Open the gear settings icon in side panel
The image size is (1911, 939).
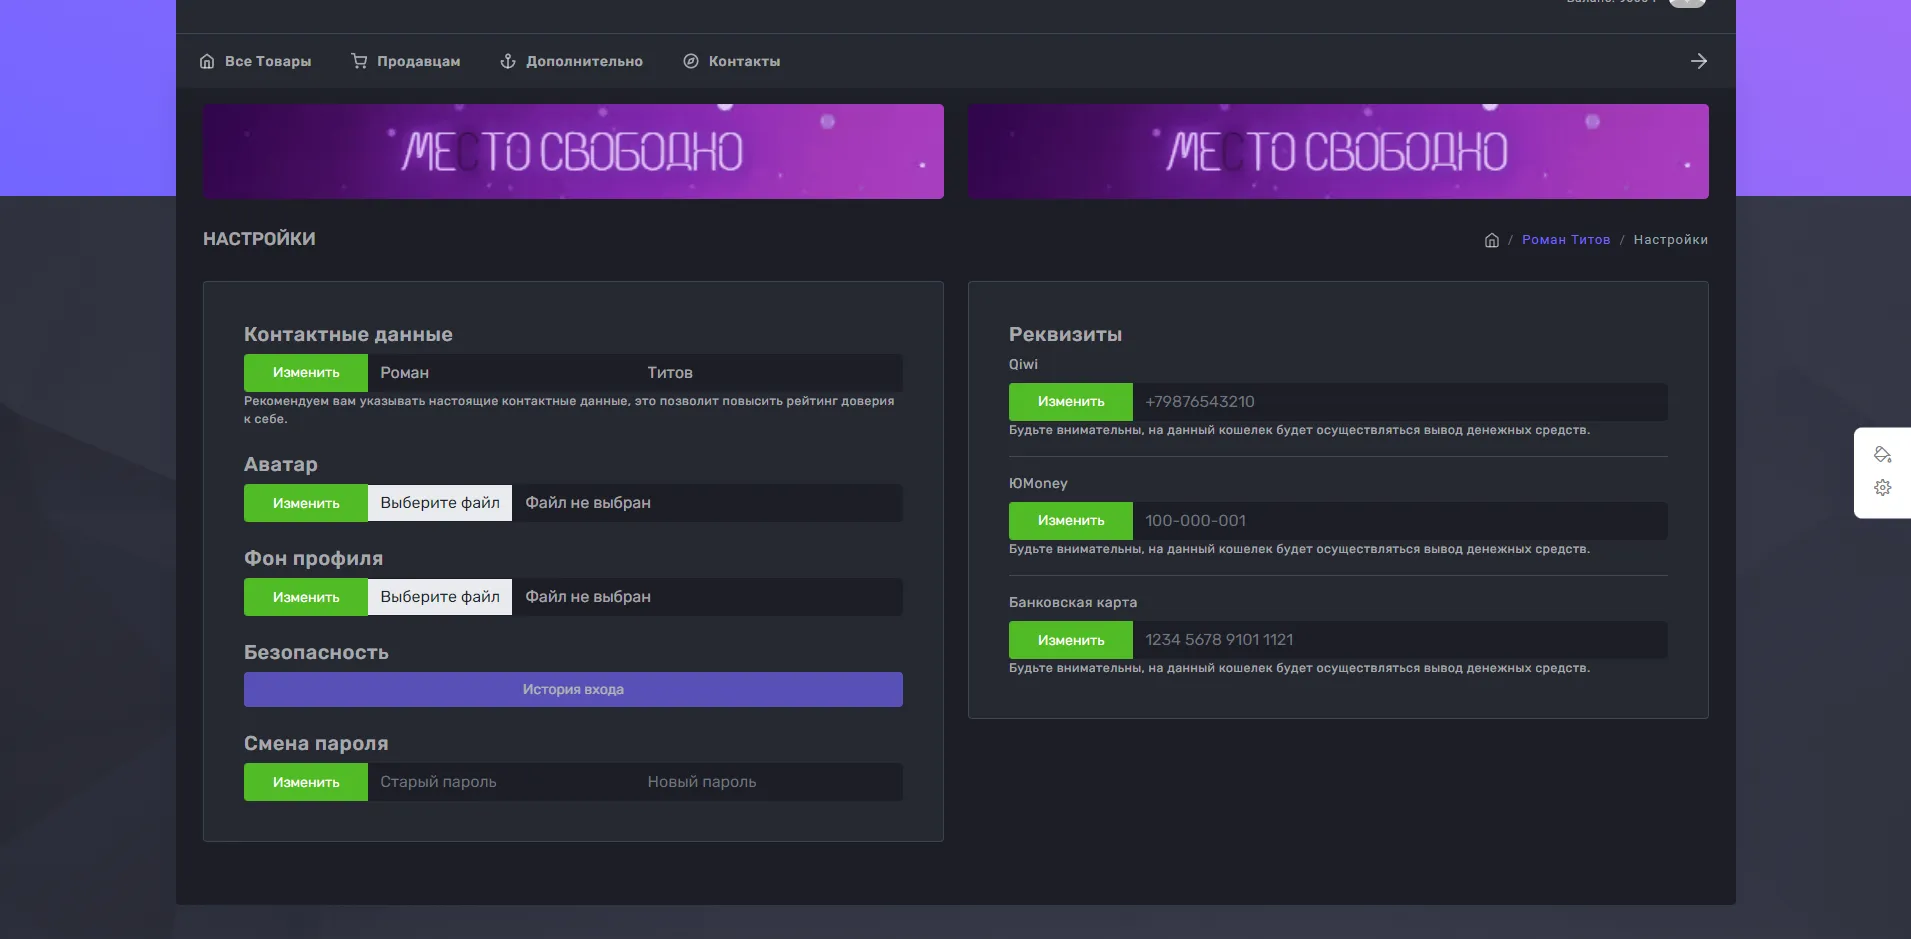click(x=1882, y=488)
